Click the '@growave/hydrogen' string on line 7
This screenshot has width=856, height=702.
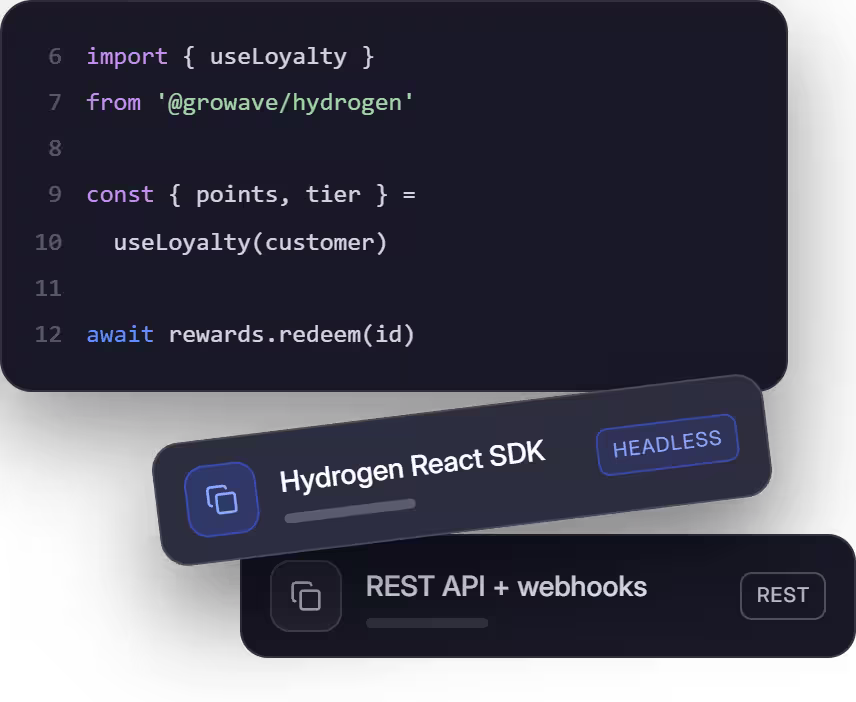(x=285, y=103)
